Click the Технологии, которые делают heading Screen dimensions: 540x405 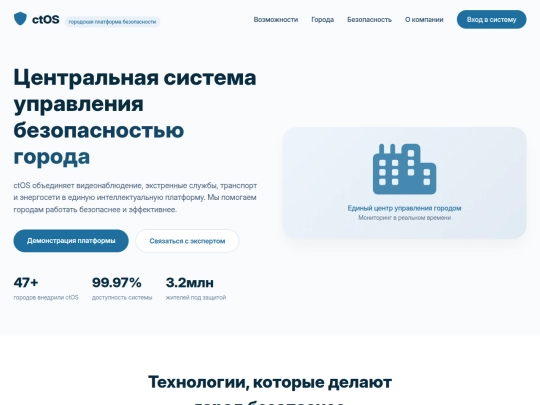coord(270,382)
